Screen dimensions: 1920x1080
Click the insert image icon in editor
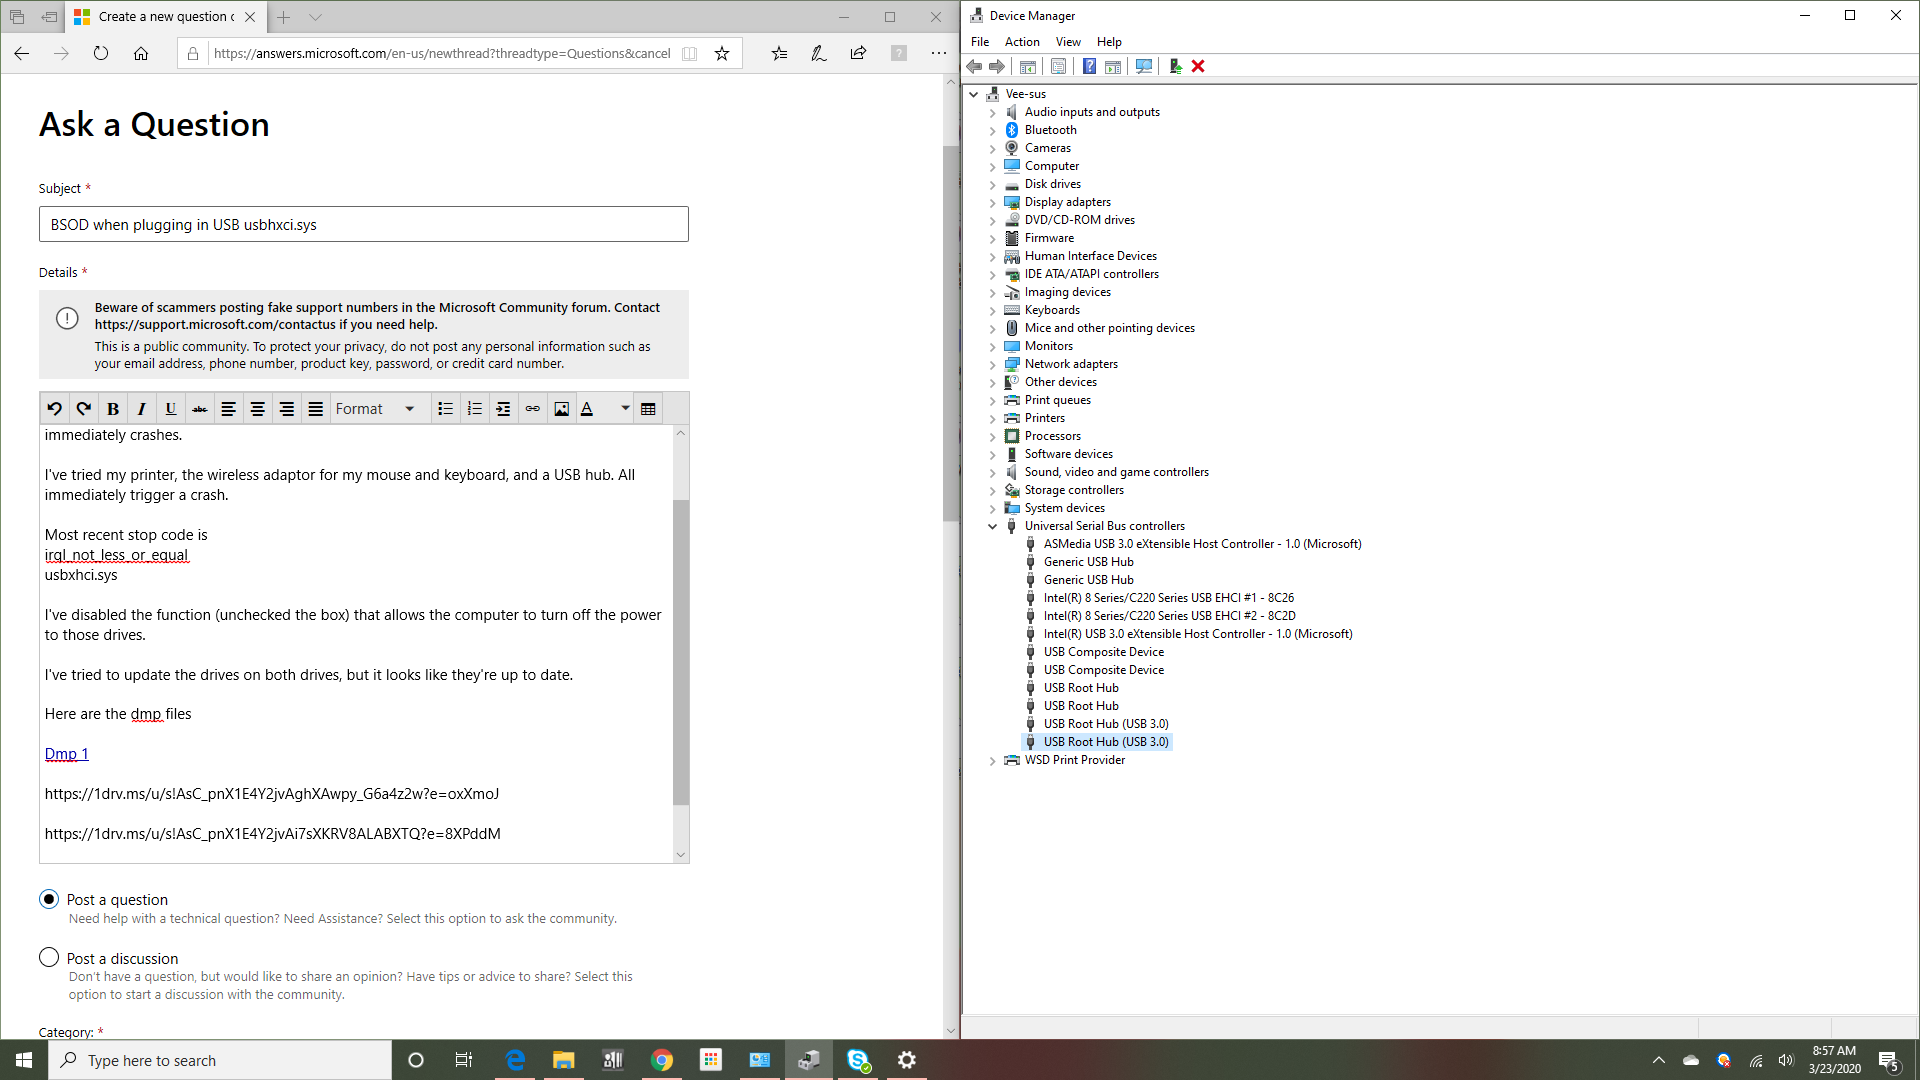coord(561,409)
